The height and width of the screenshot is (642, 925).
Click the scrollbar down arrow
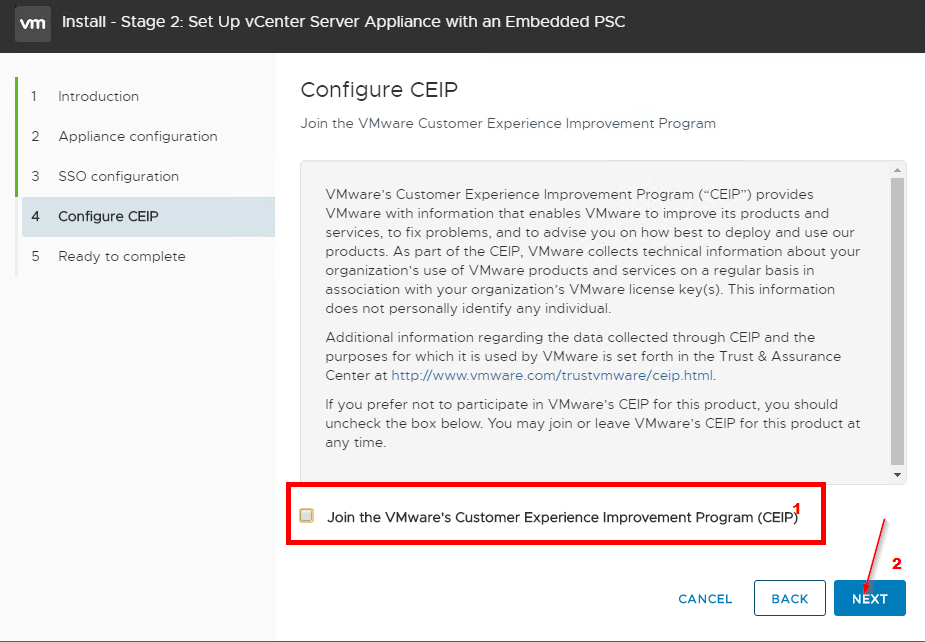897,475
